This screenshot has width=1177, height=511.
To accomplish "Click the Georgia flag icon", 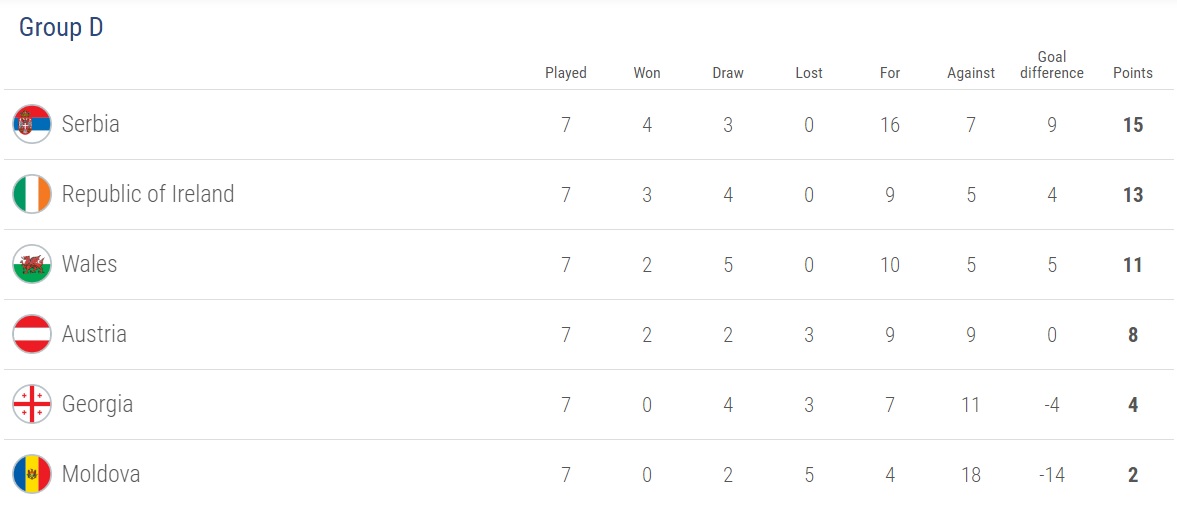I will [x=32, y=404].
